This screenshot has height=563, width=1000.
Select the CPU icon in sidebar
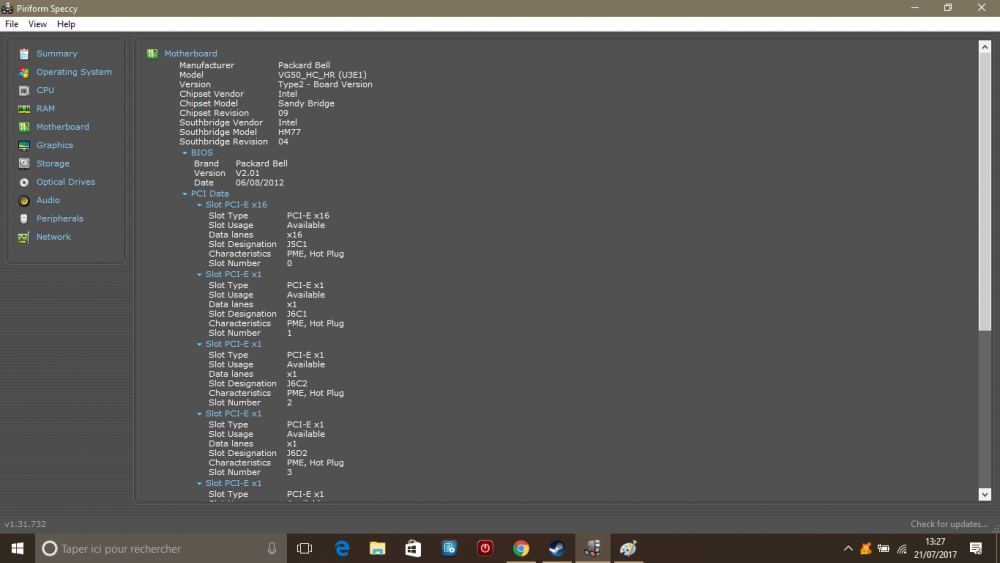coord(24,90)
